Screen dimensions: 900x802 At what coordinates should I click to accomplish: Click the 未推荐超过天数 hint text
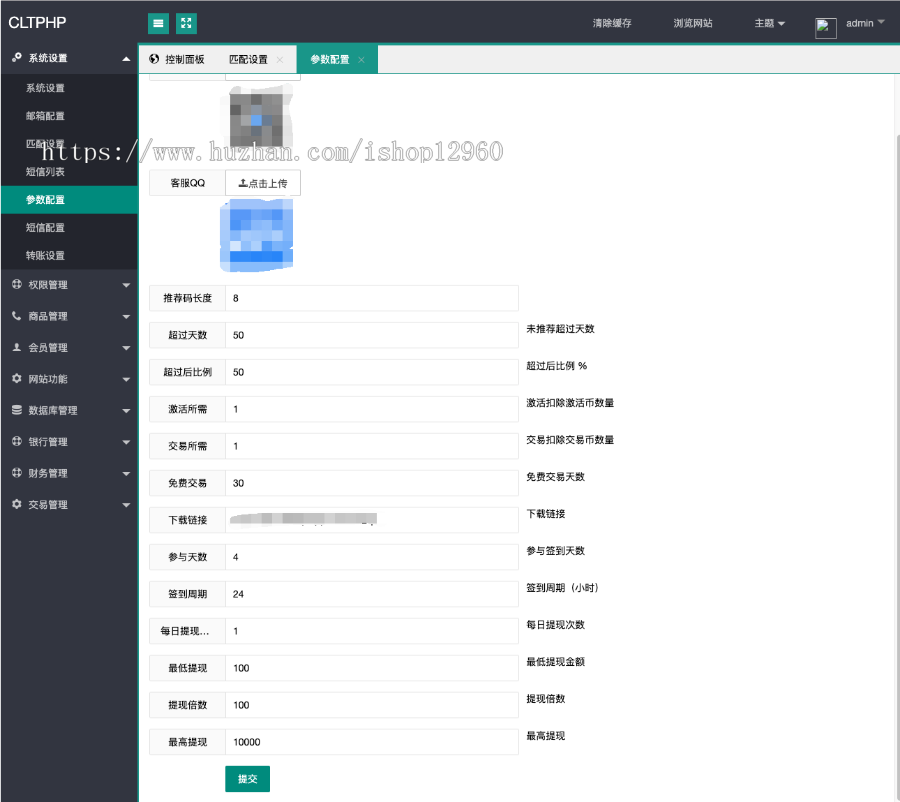click(x=560, y=329)
